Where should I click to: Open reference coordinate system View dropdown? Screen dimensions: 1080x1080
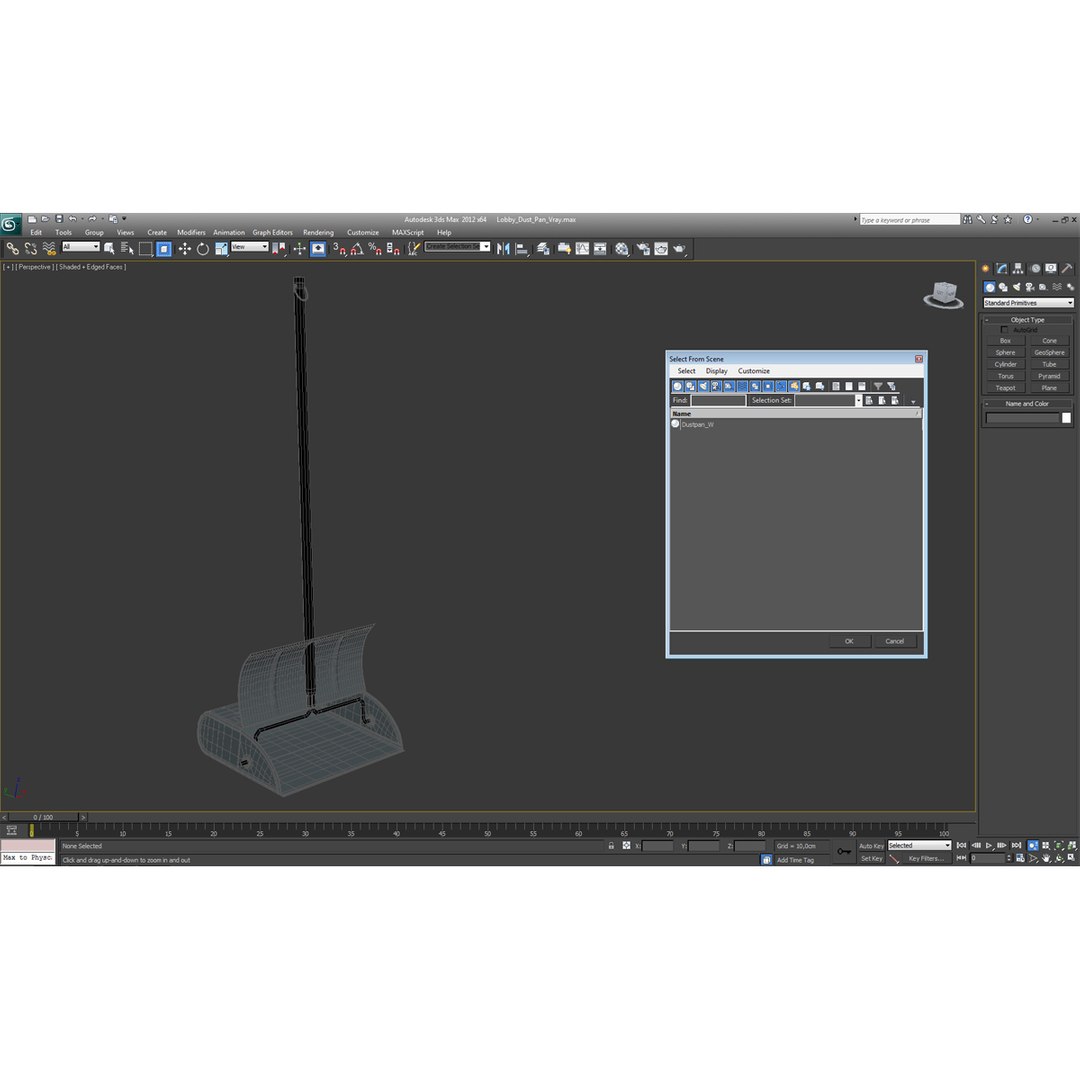coord(249,247)
